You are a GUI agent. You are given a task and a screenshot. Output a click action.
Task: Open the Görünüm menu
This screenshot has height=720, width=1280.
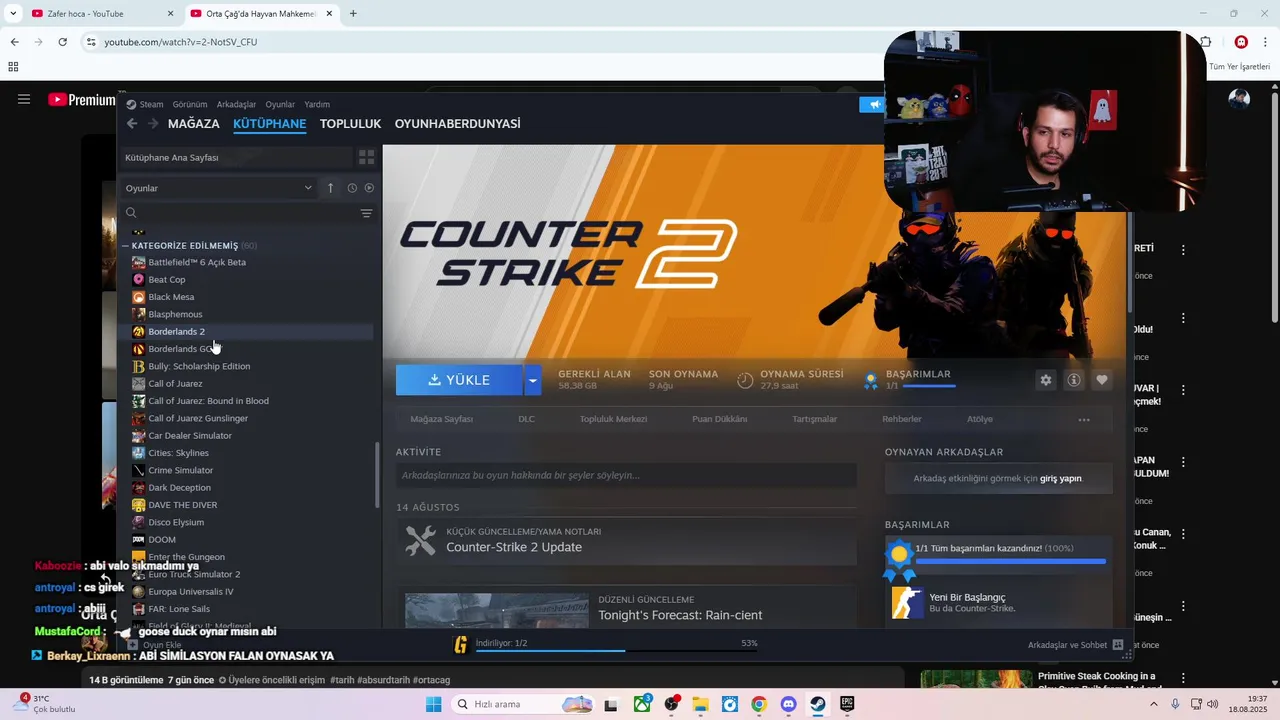[190, 104]
